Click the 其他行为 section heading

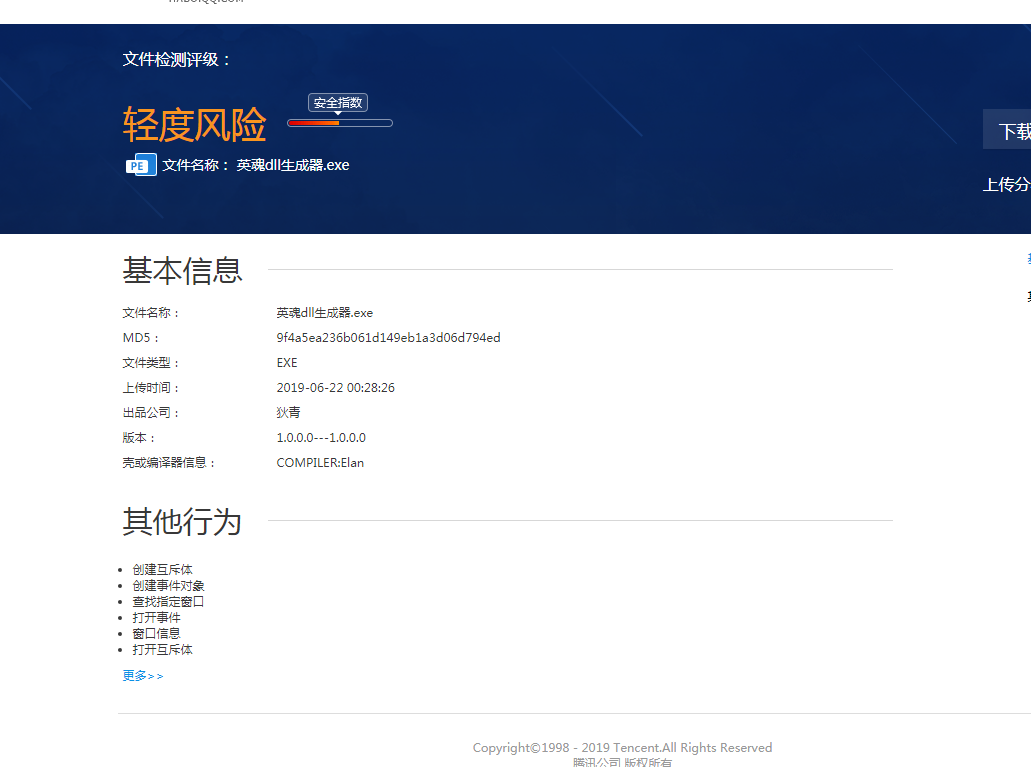pos(182,522)
